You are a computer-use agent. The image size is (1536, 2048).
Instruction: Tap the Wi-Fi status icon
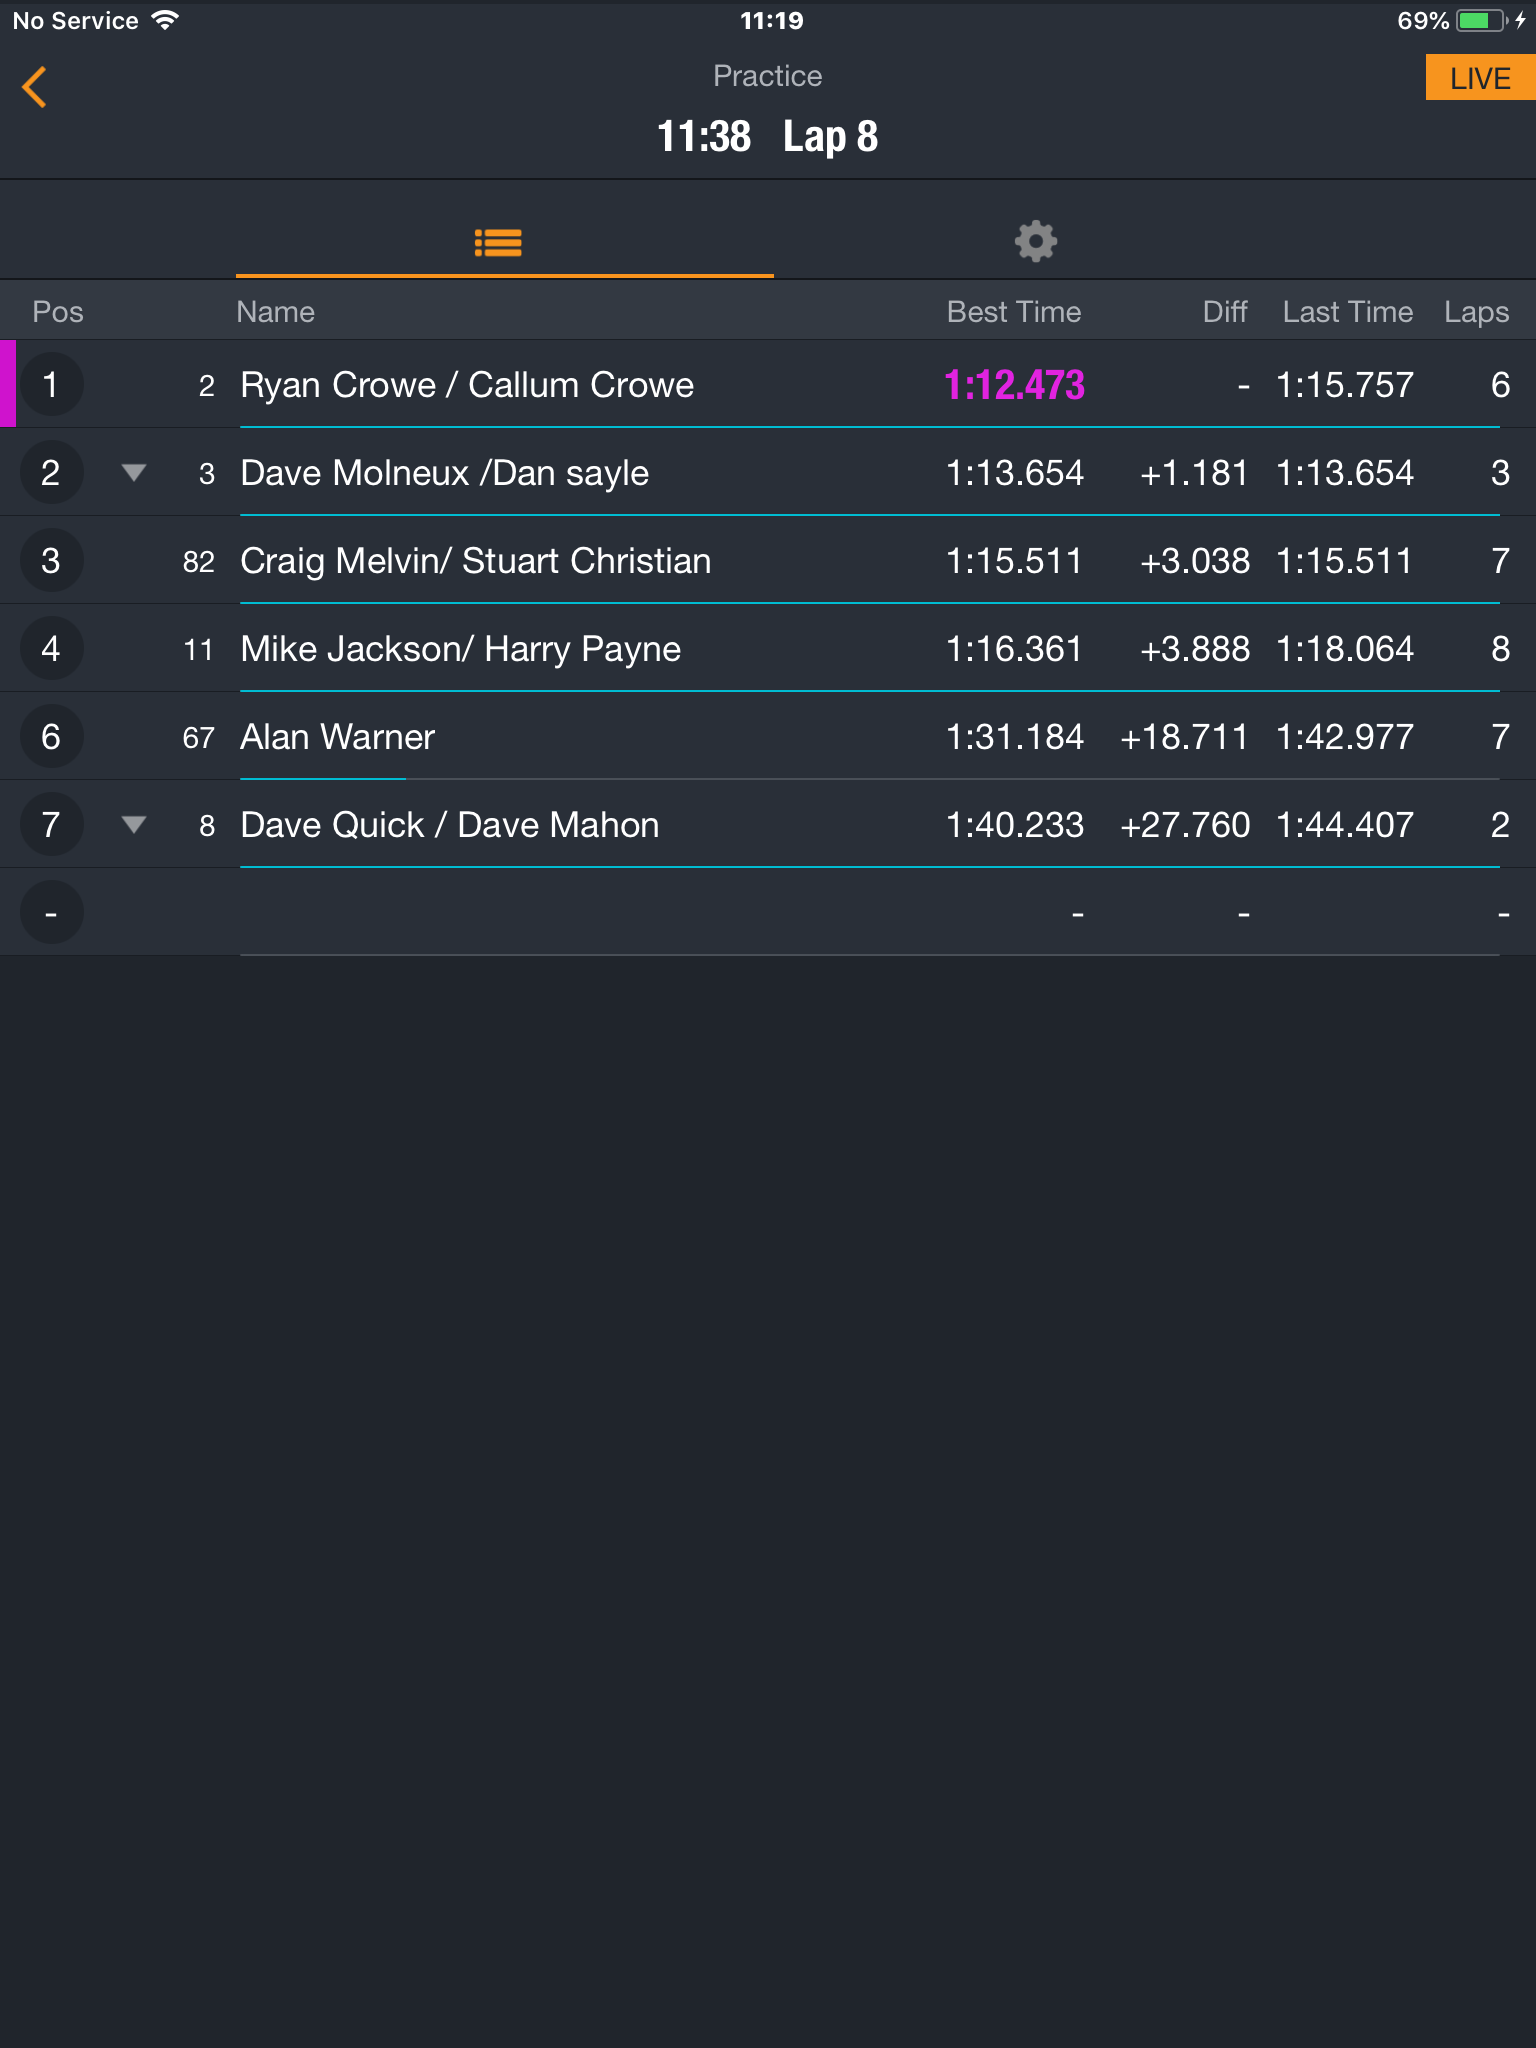165,20
